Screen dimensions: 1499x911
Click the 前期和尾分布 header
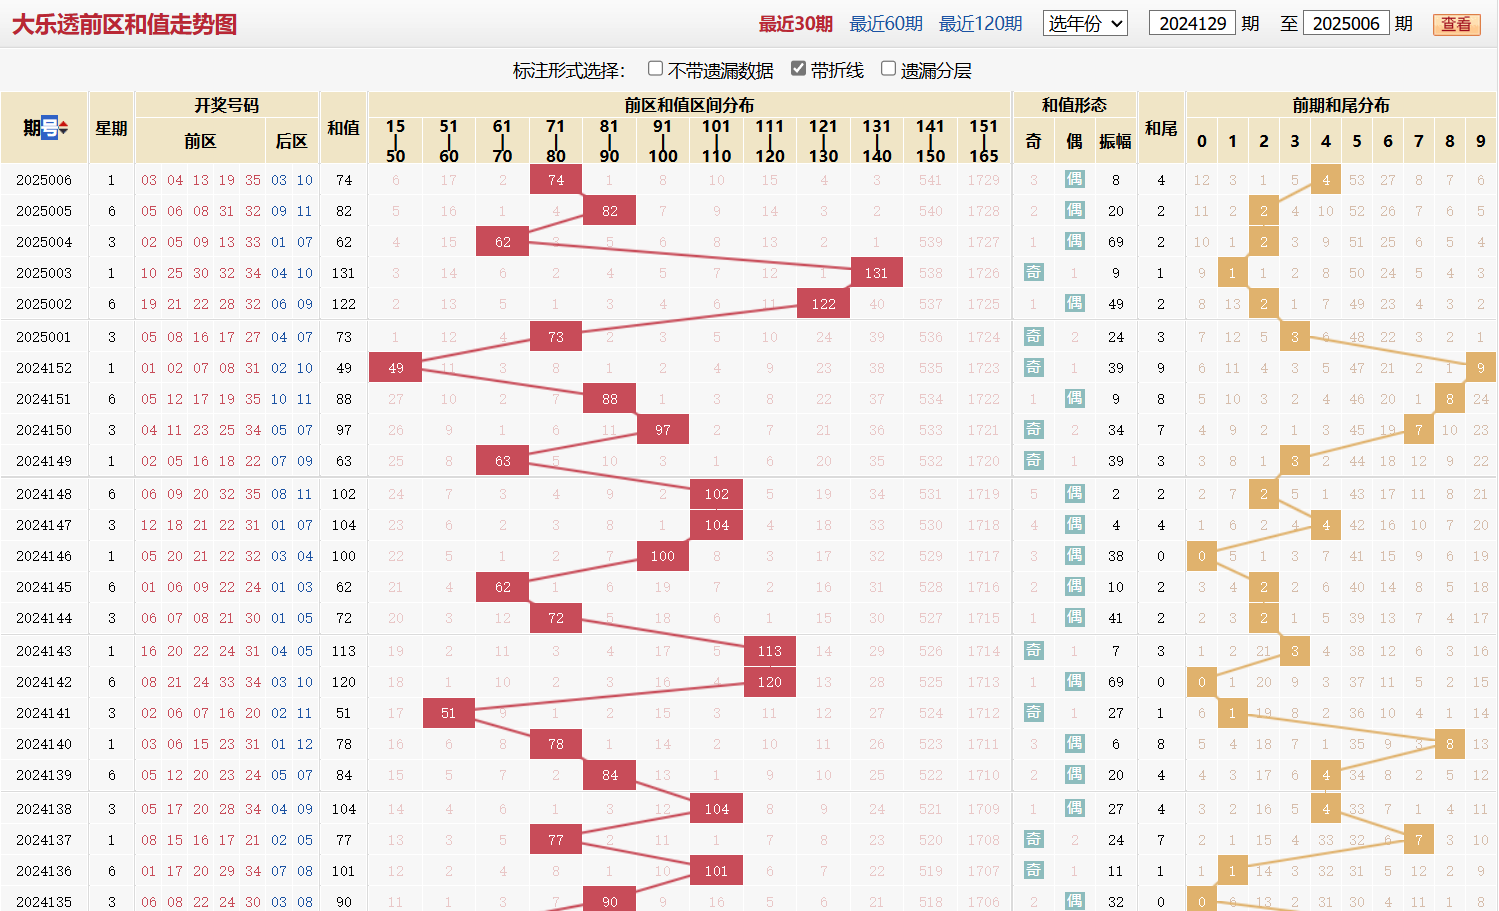(1341, 105)
